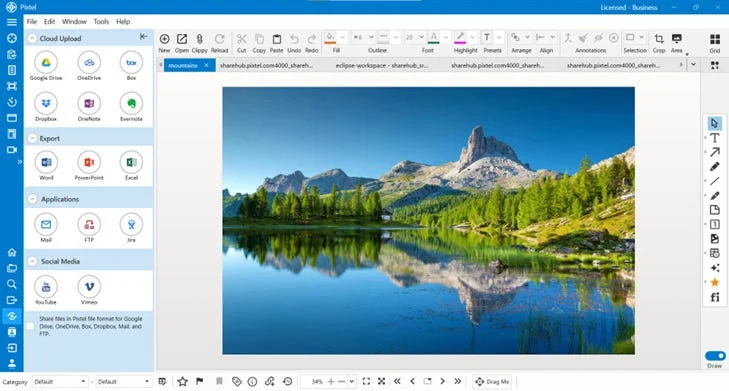The width and height of the screenshot is (729, 391).
Task: Open the Window menu
Action: (74, 22)
